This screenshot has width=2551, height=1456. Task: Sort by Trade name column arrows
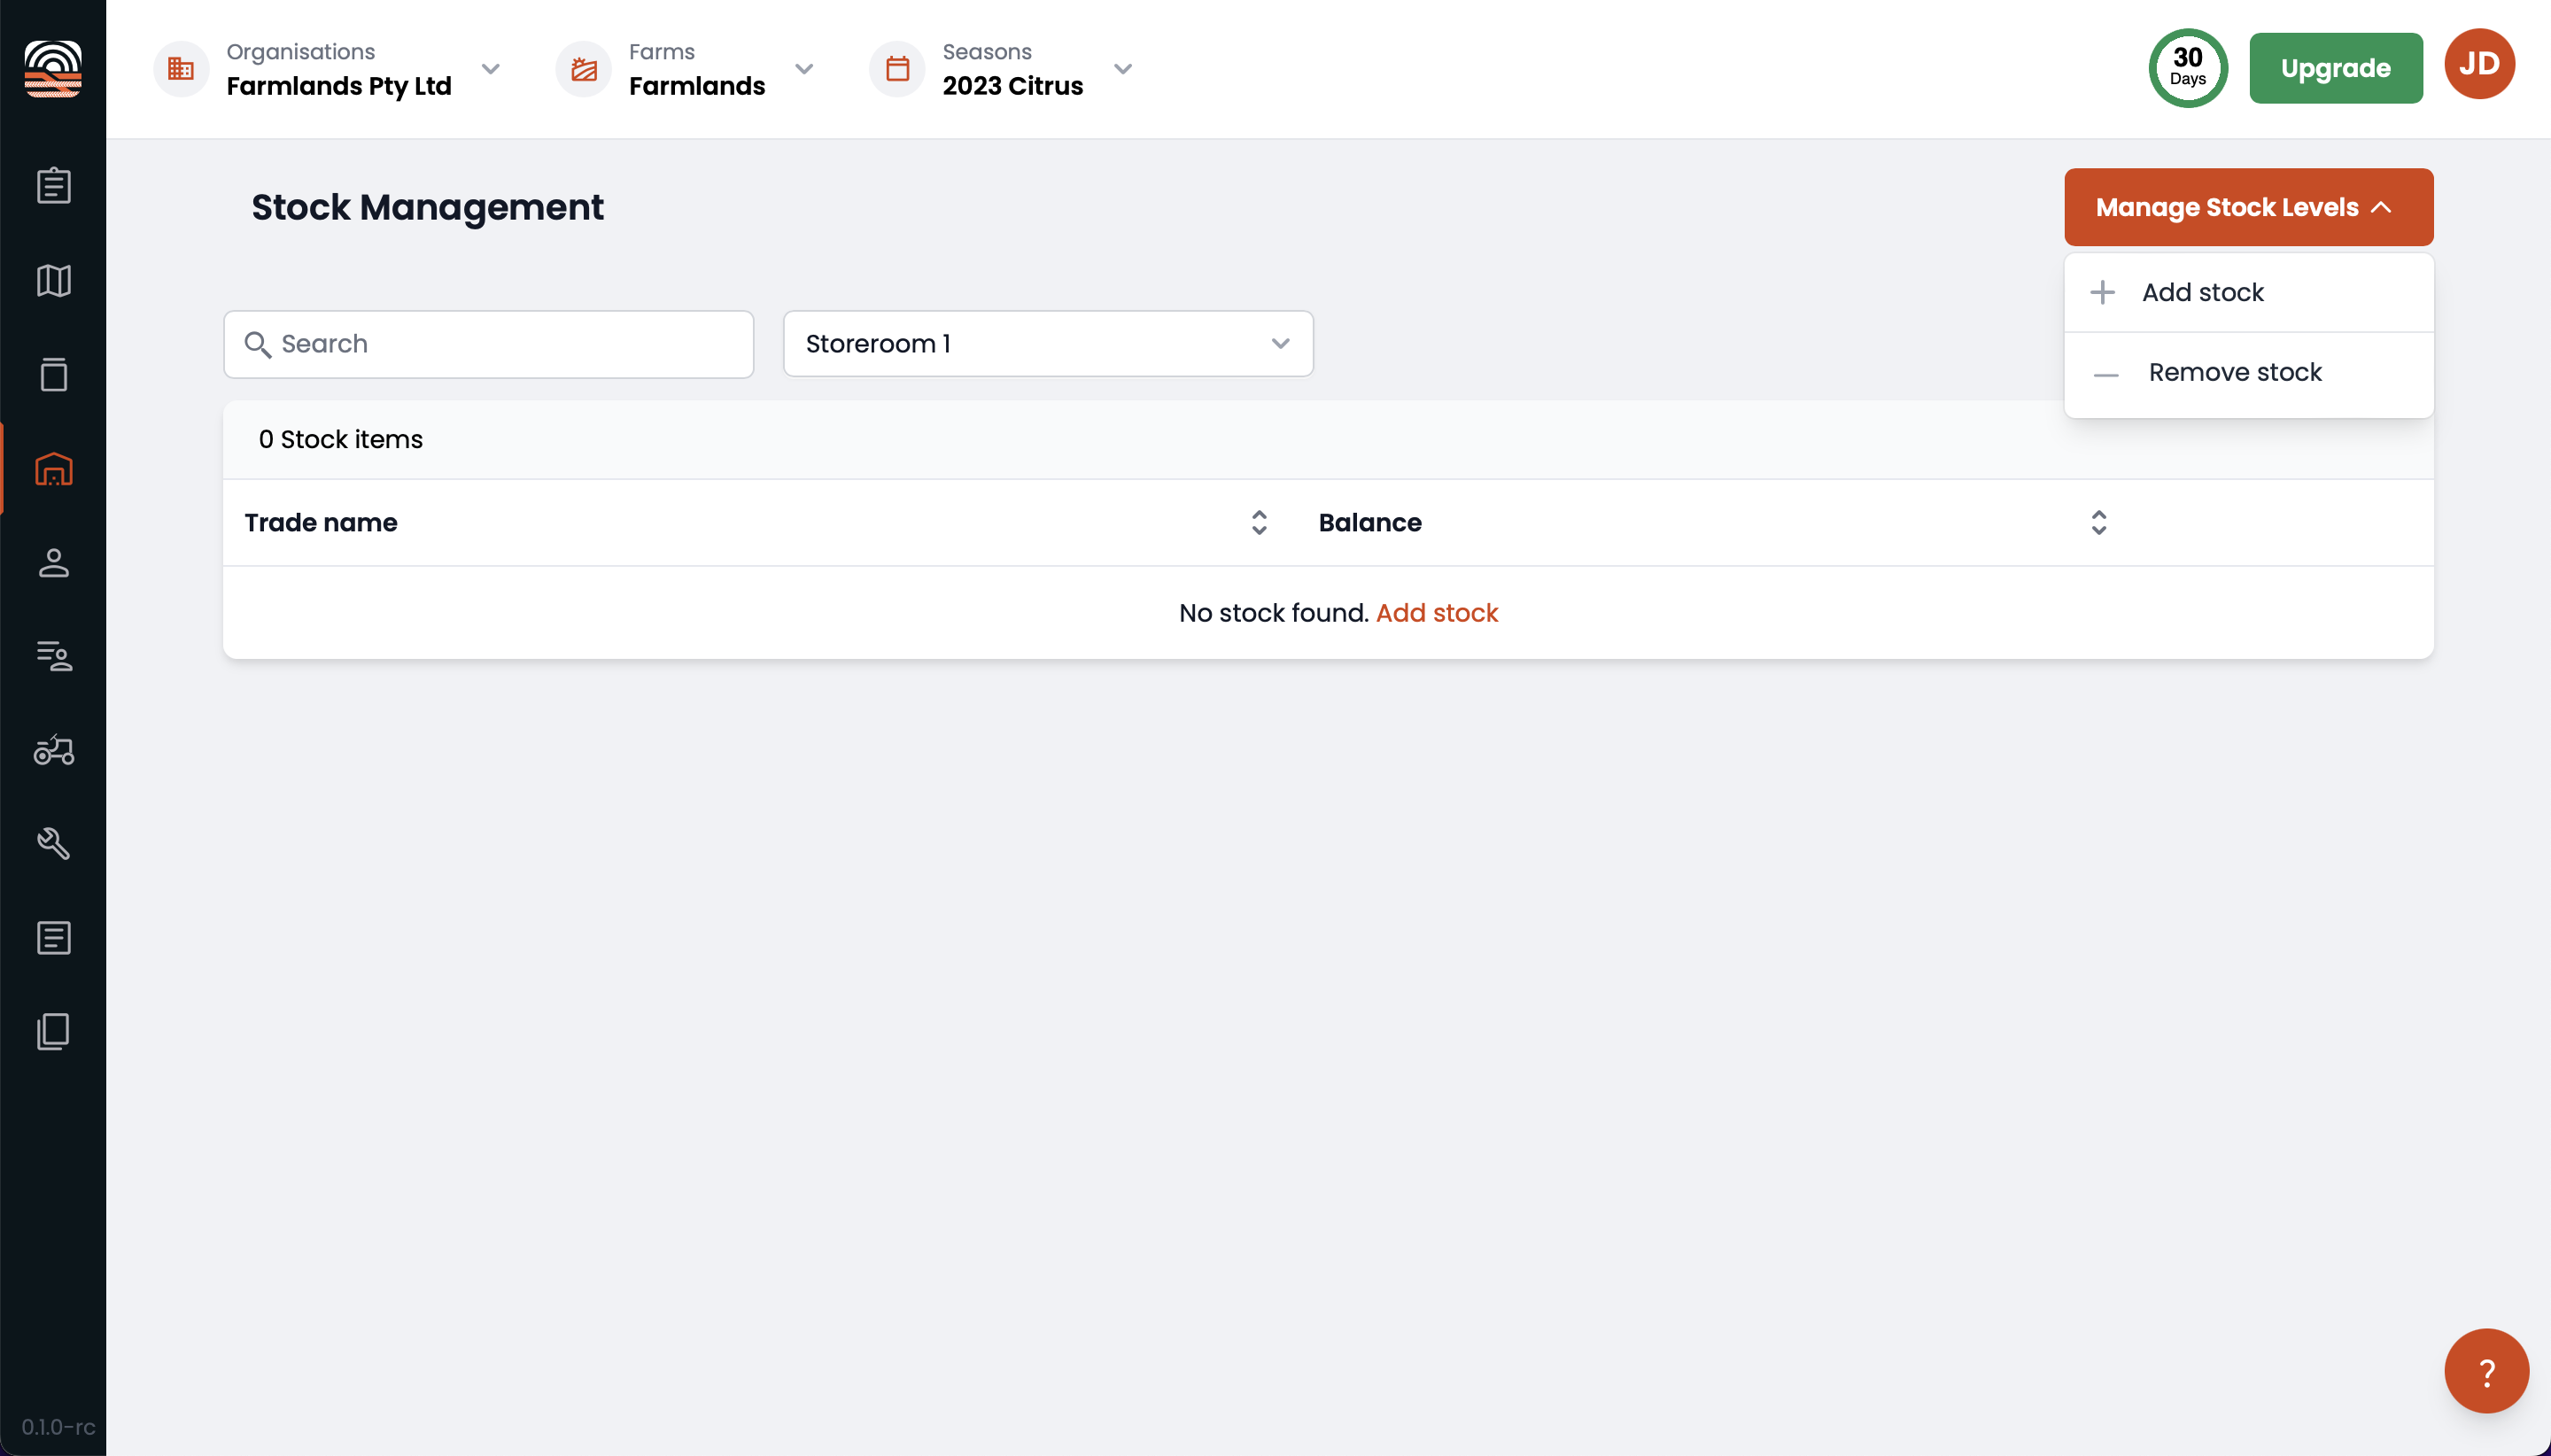point(1259,523)
